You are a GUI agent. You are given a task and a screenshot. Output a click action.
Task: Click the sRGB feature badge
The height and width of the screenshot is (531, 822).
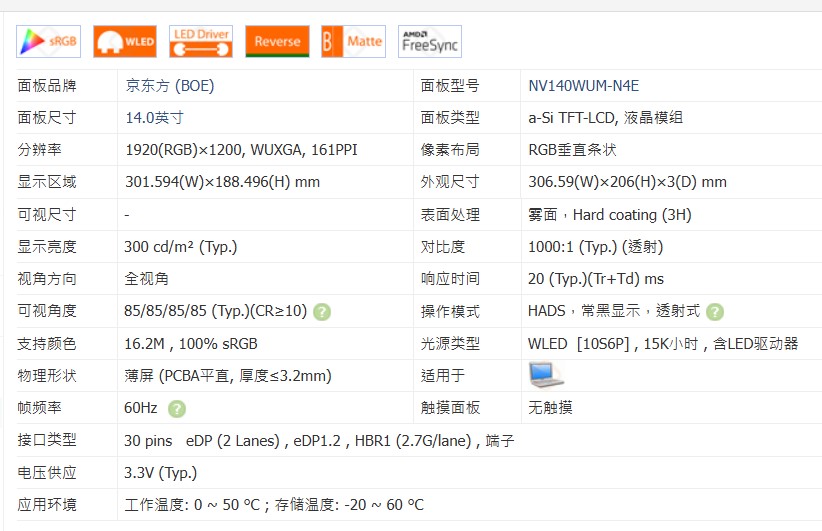click(49, 41)
